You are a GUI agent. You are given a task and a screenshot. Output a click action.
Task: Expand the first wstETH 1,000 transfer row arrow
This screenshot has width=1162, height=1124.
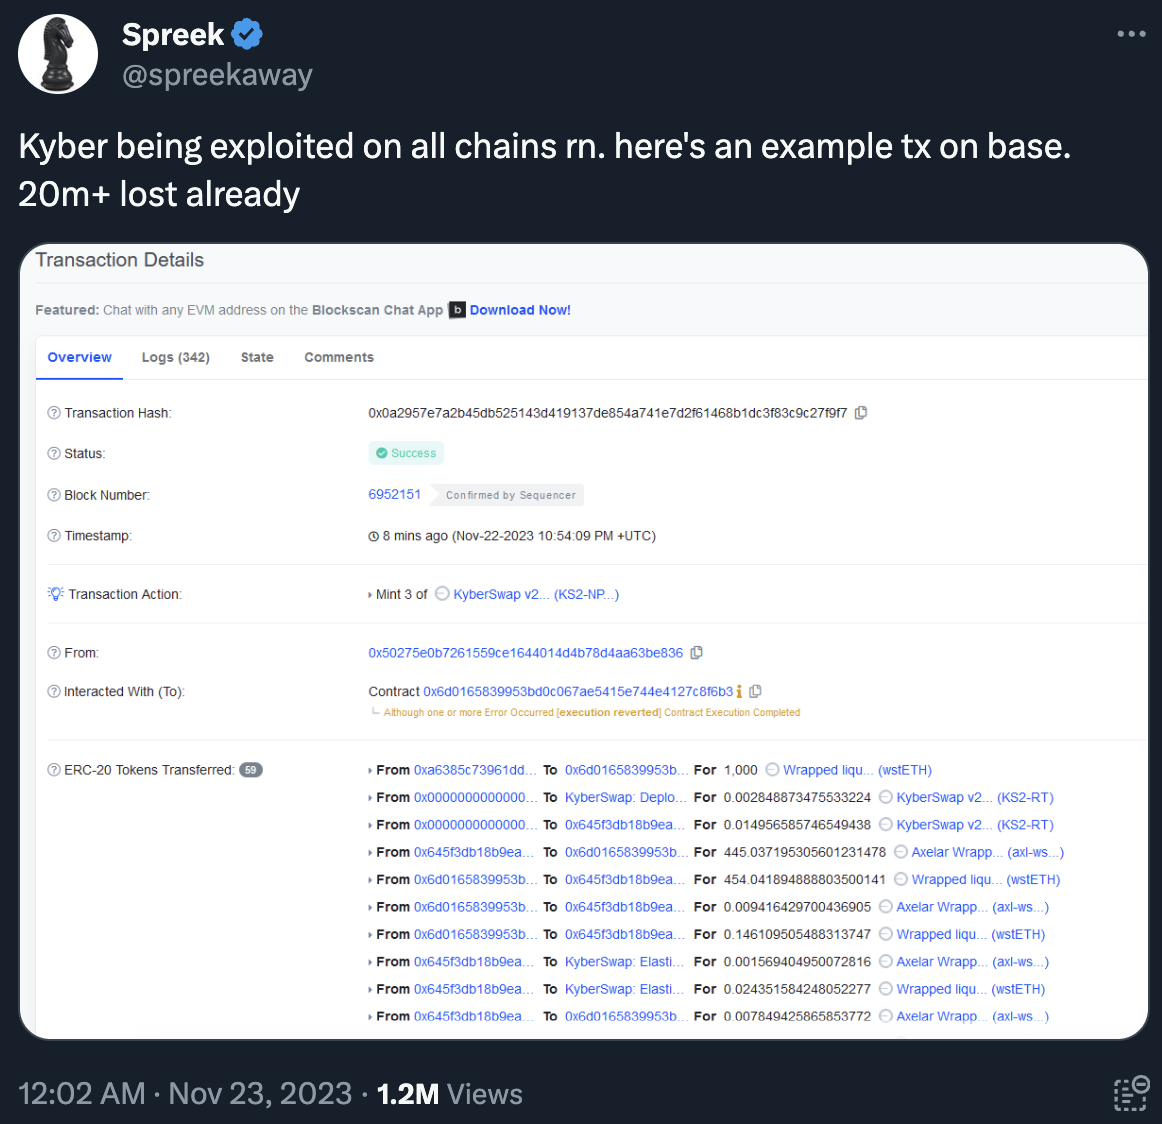click(x=370, y=771)
